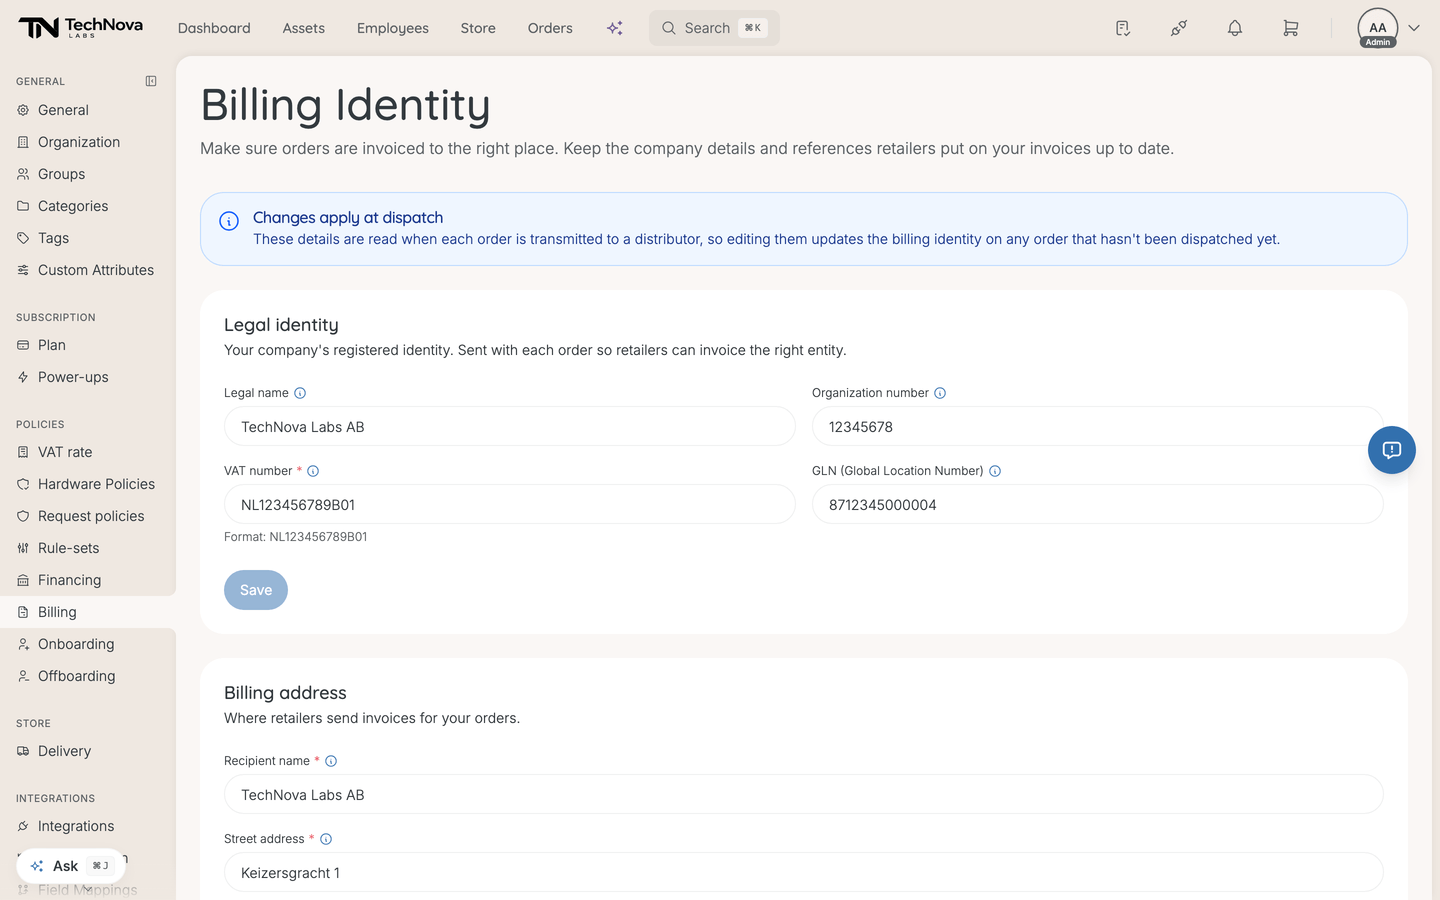Open Power-ups in sidebar

tap(88, 377)
